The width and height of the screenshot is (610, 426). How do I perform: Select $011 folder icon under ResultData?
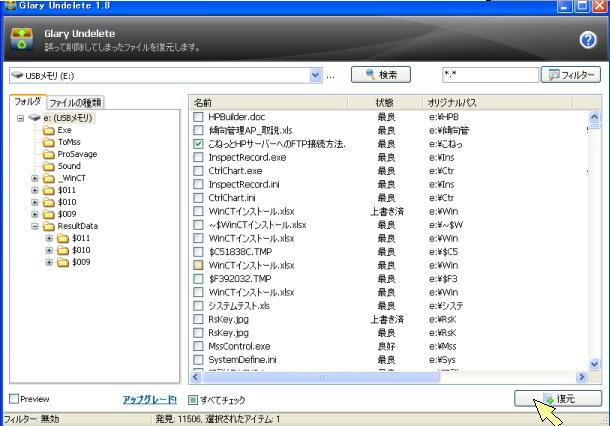[x=63, y=238]
